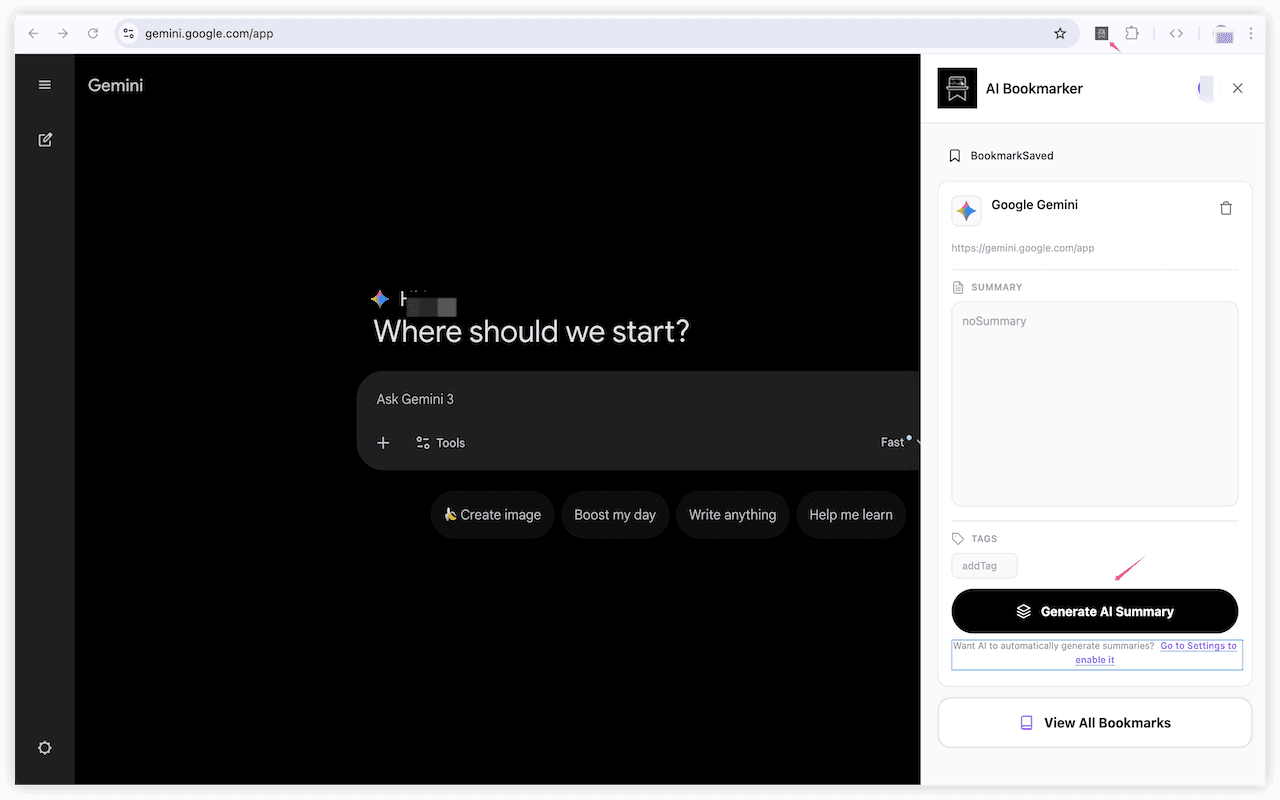Viewport: 1280px width, 800px height.
Task: Click the BookmarkSaved bookmark icon
Action: [955, 155]
